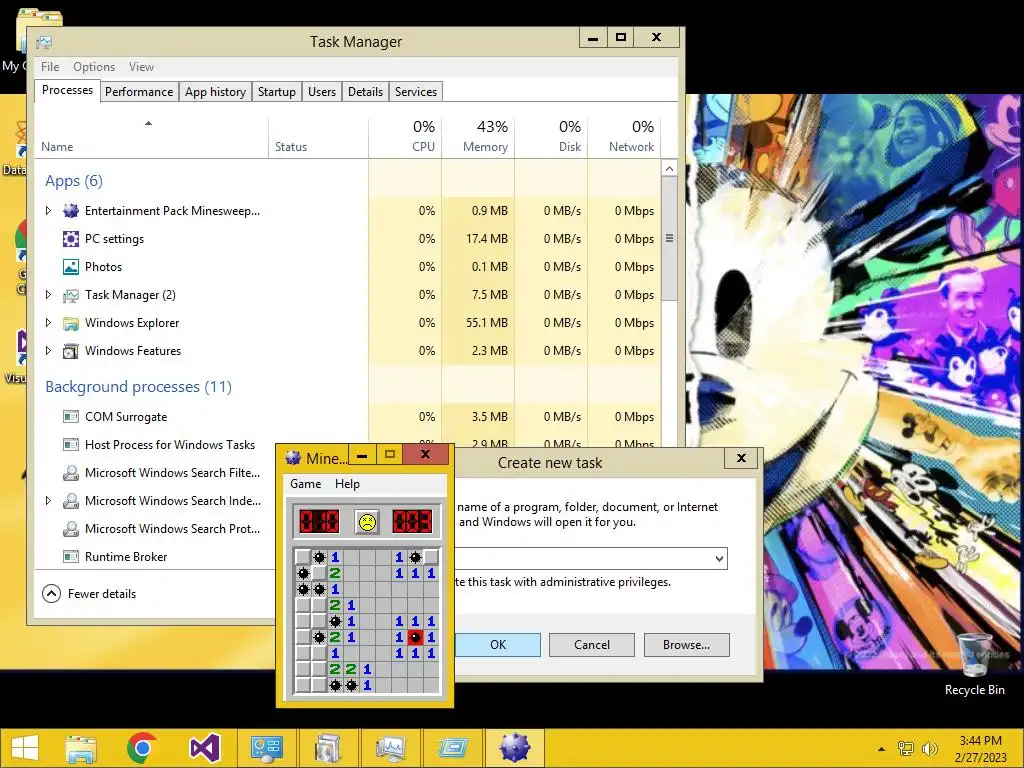Click the Windows Explorer folder icon in the list
The image size is (1024, 768).
(71, 323)
